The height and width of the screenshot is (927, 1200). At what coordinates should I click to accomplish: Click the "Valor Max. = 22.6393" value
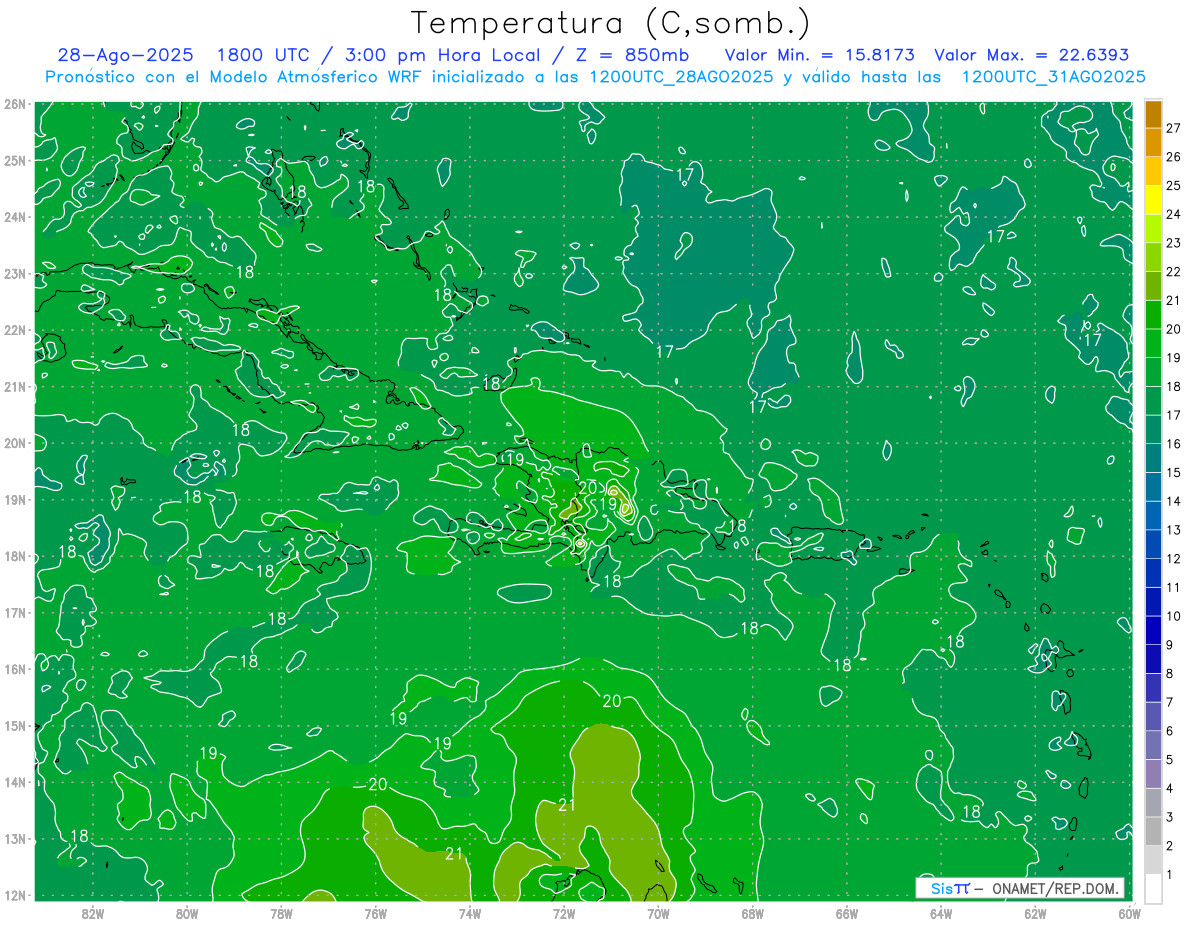click(1032, 55)
